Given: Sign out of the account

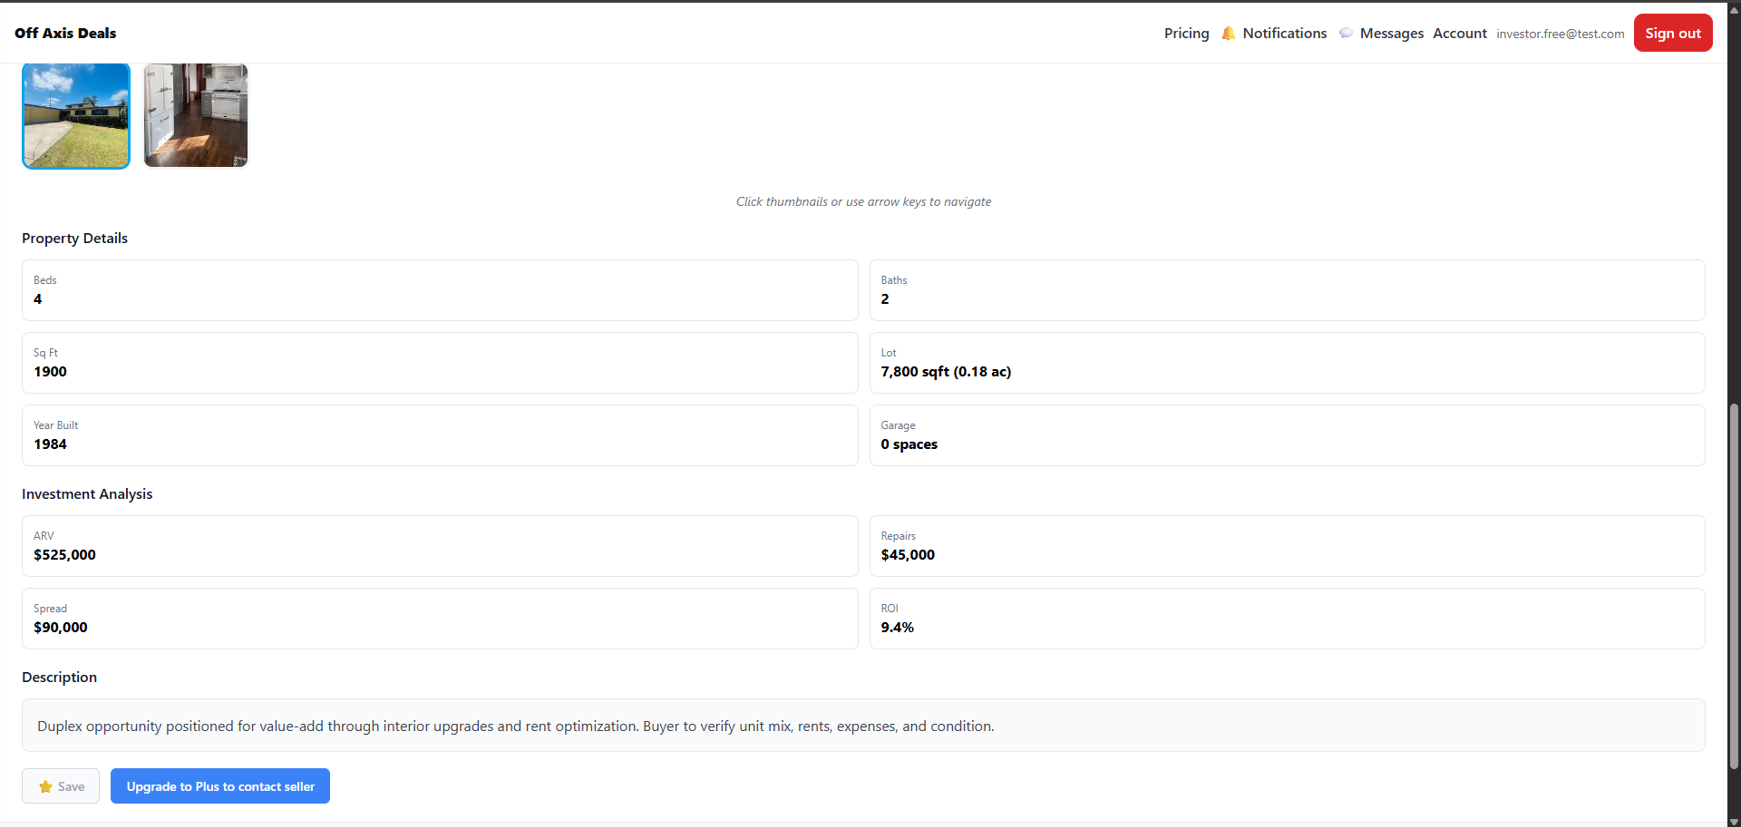Looking at the screenshot, I should tap(1673, 33).
